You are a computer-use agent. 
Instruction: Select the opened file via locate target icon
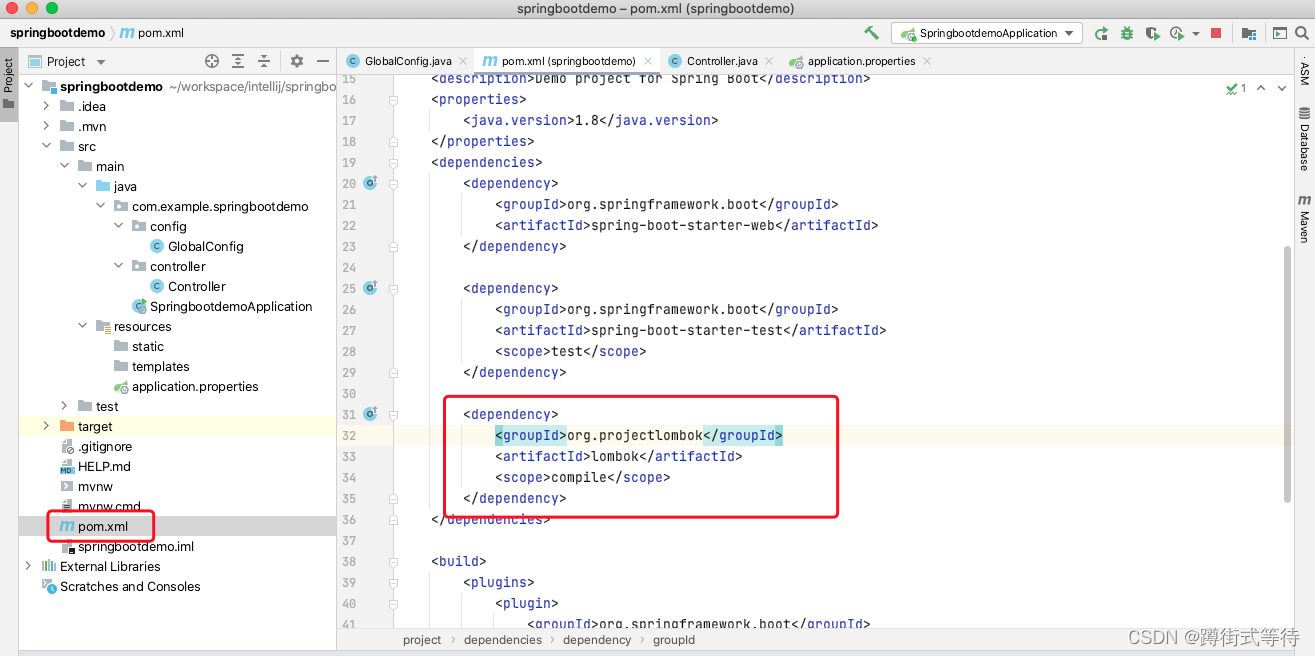(x=211, y=61)
